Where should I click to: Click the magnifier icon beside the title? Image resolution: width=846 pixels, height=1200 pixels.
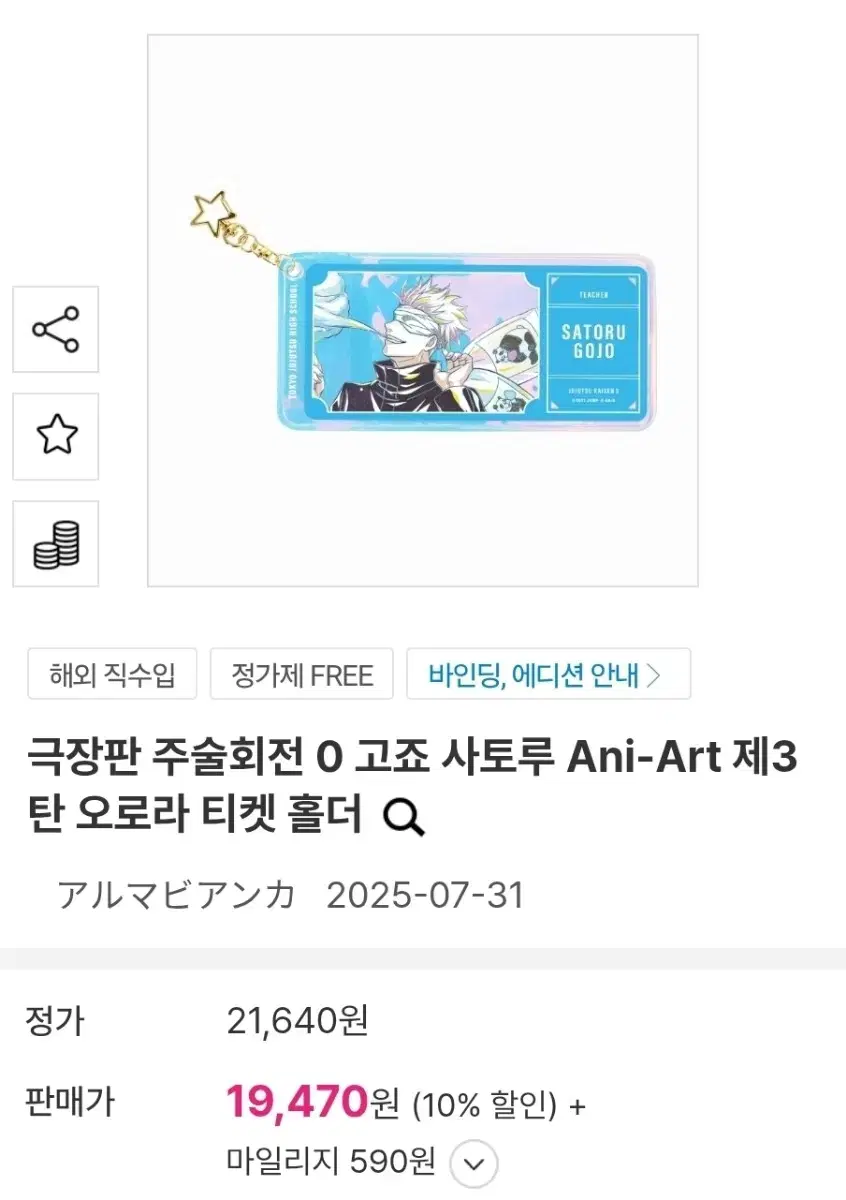pyautogui.click(x=404, y=817)
